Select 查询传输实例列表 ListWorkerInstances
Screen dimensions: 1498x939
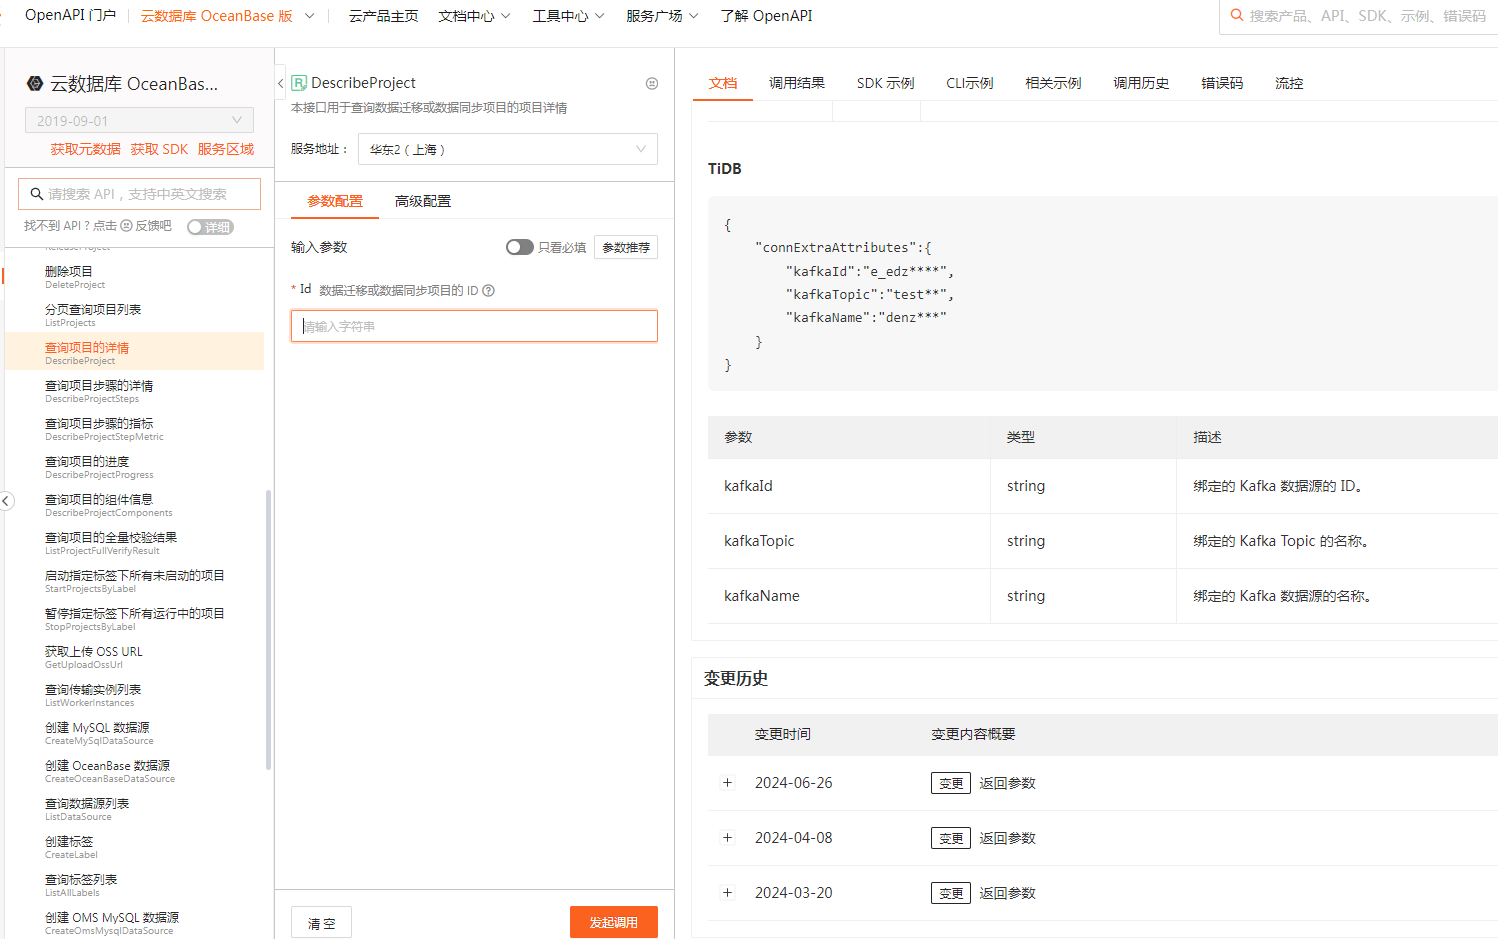pos(134,695)
